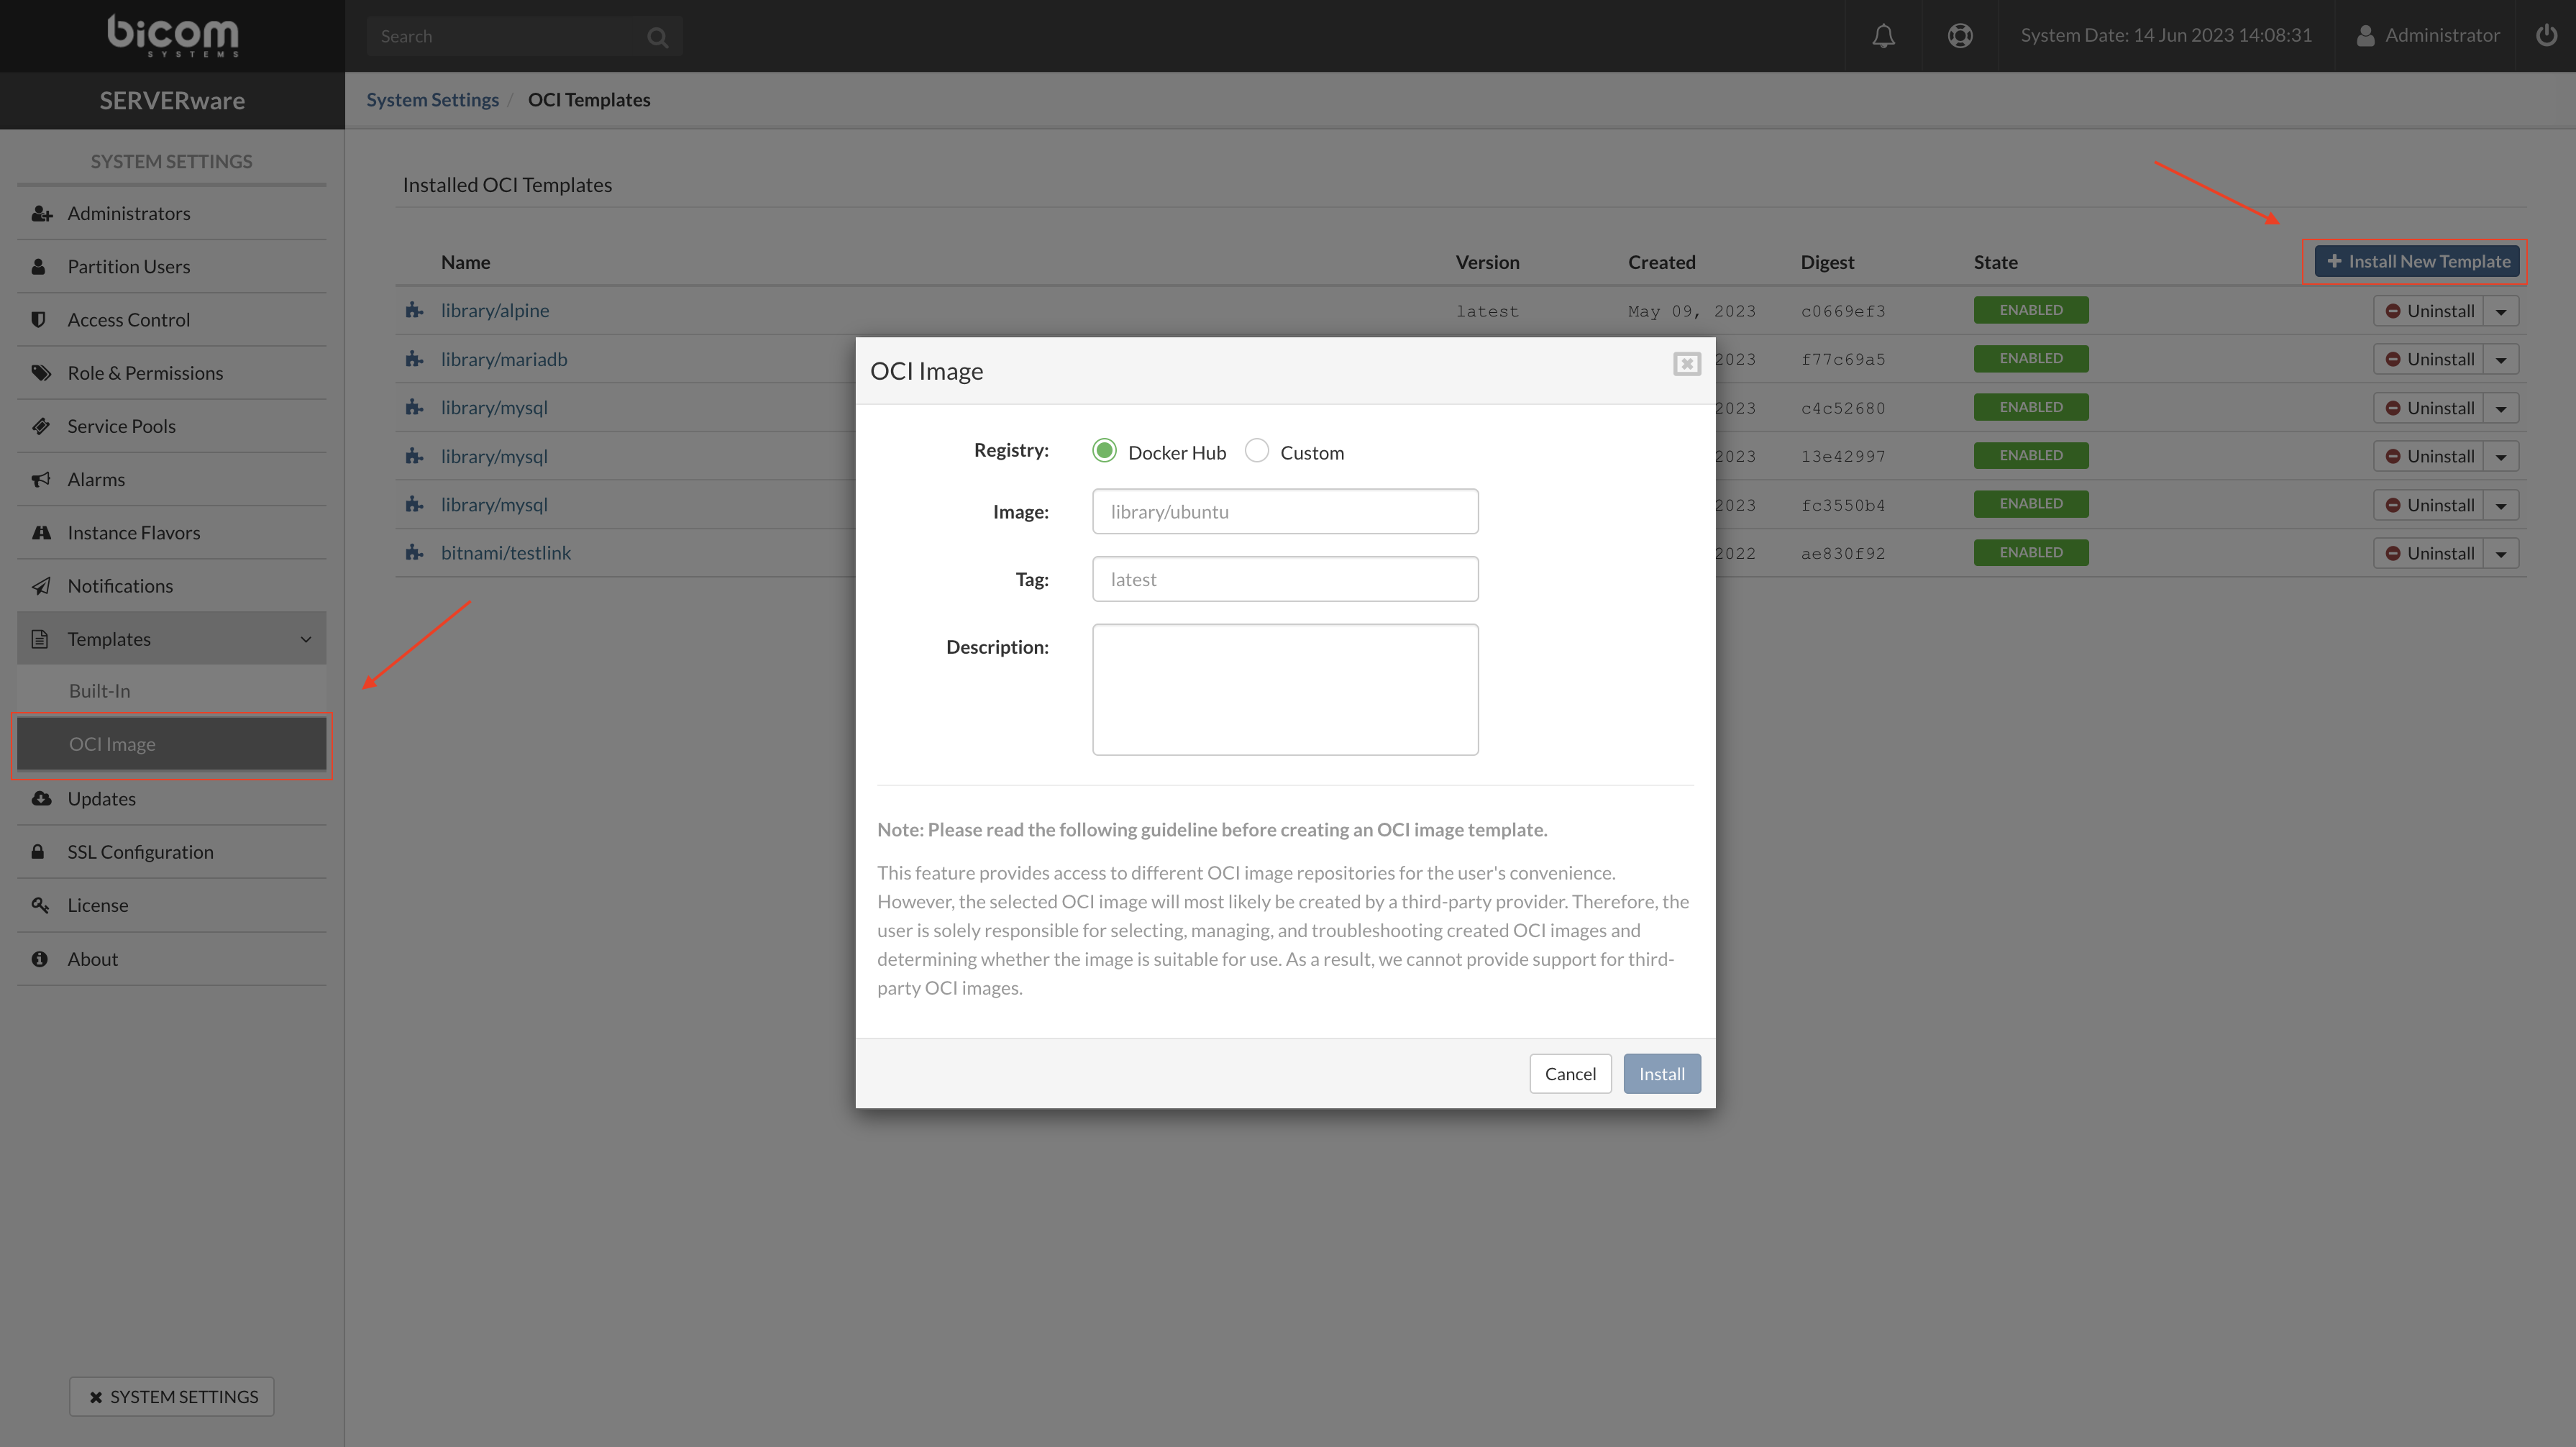Screen dimensions: 2576x1447
Task: Open dropdown arrow beside bitnami/testlink Uninstall
Action: point(2501,554)
